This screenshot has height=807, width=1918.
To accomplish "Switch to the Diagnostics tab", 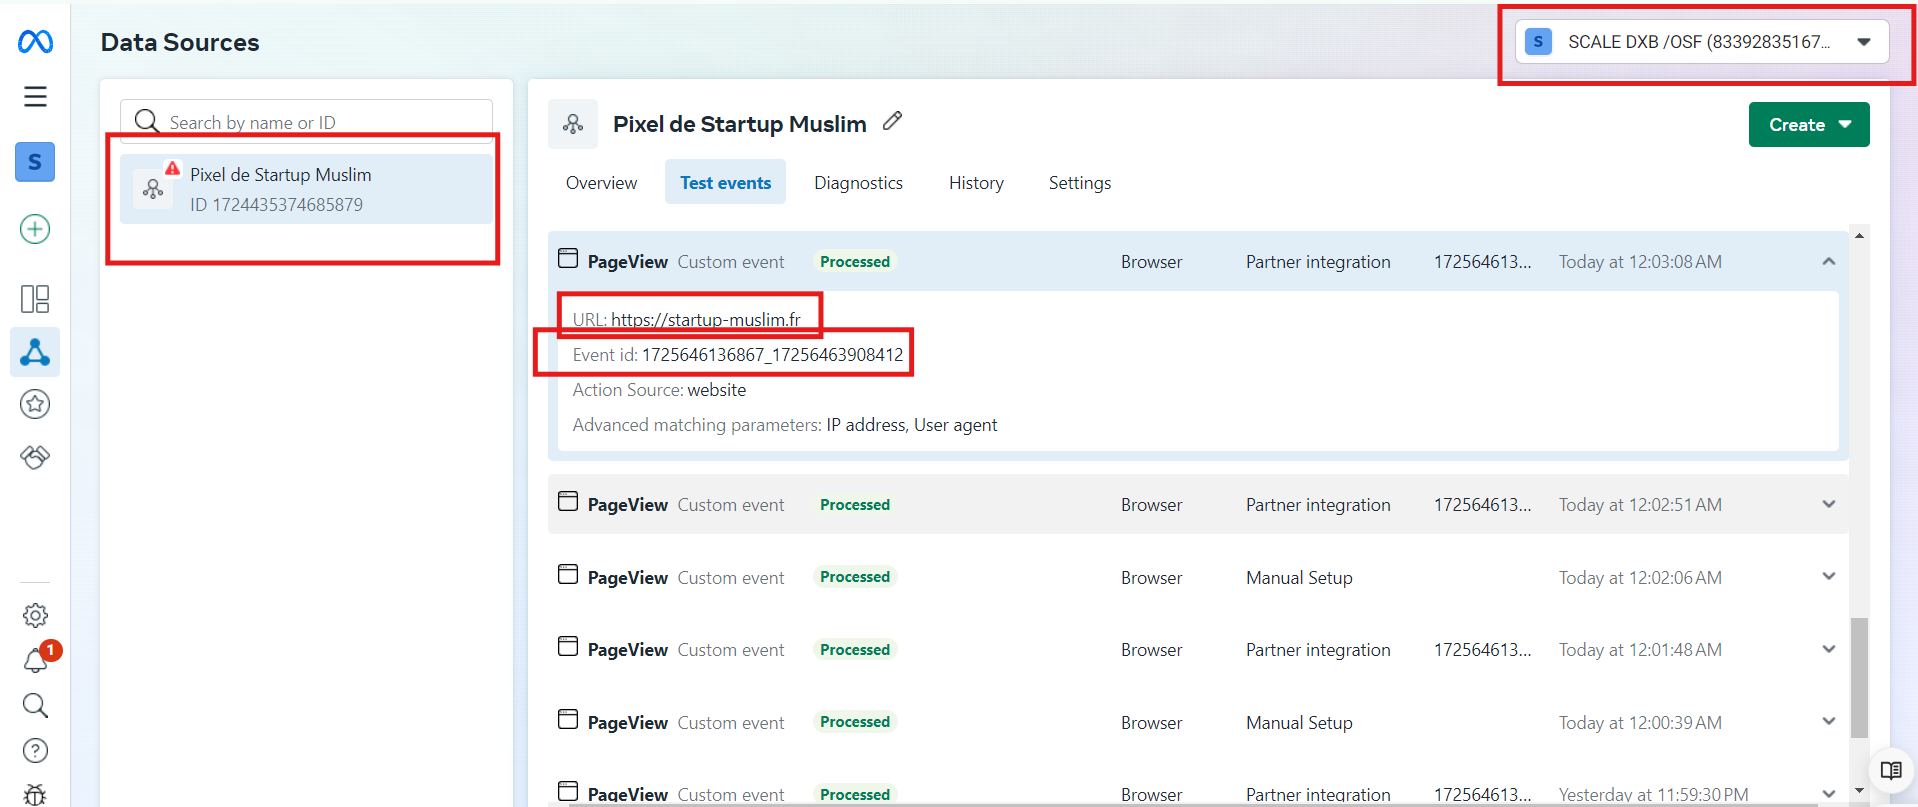I will (x=858, y=183).
